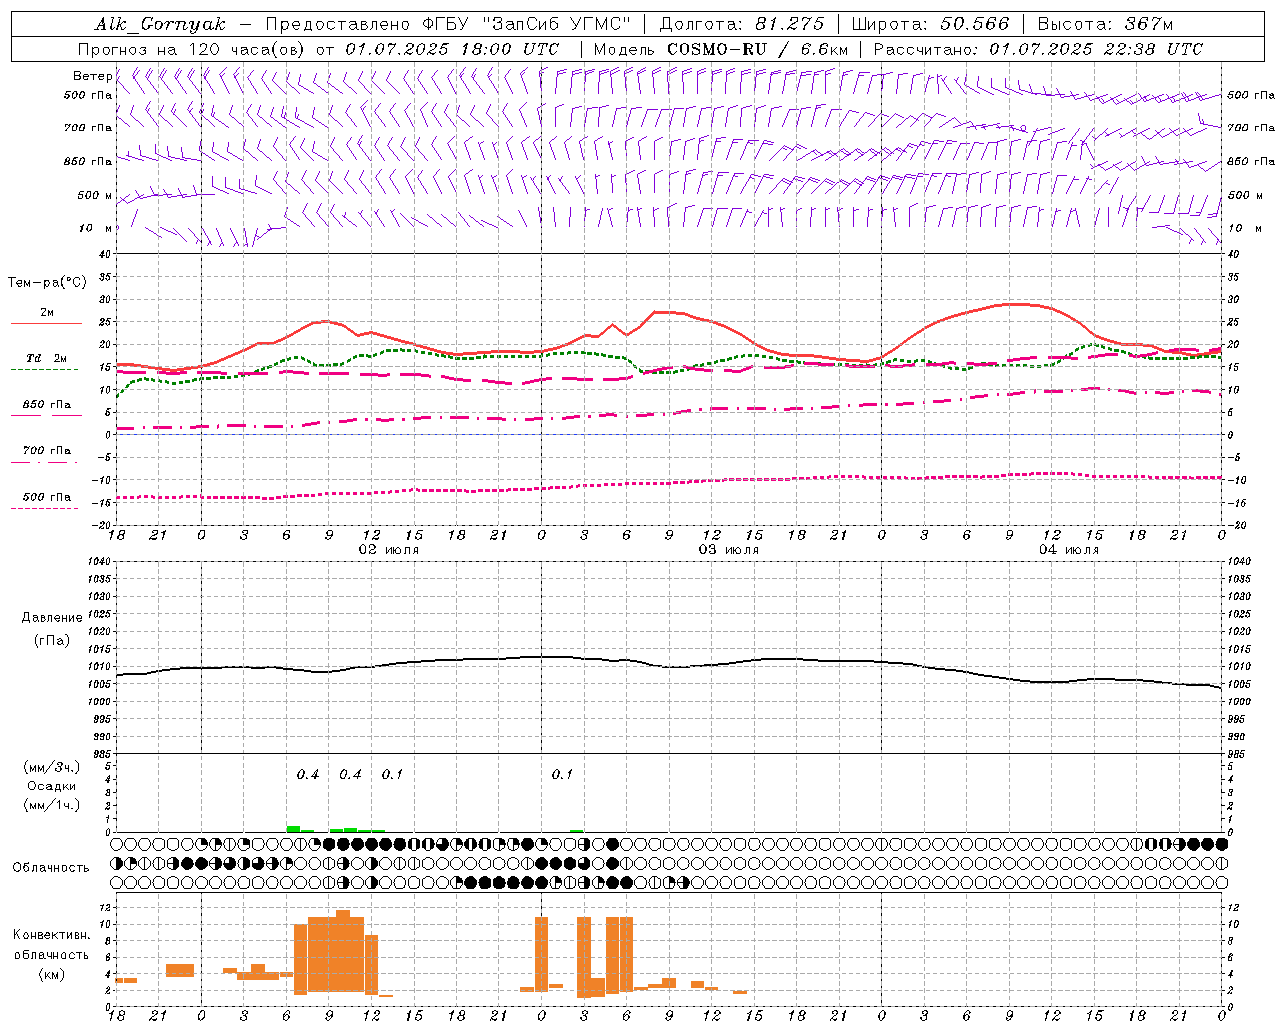Click the black sea-level pressure curve

pyautogui.click(x=669, y=667)
